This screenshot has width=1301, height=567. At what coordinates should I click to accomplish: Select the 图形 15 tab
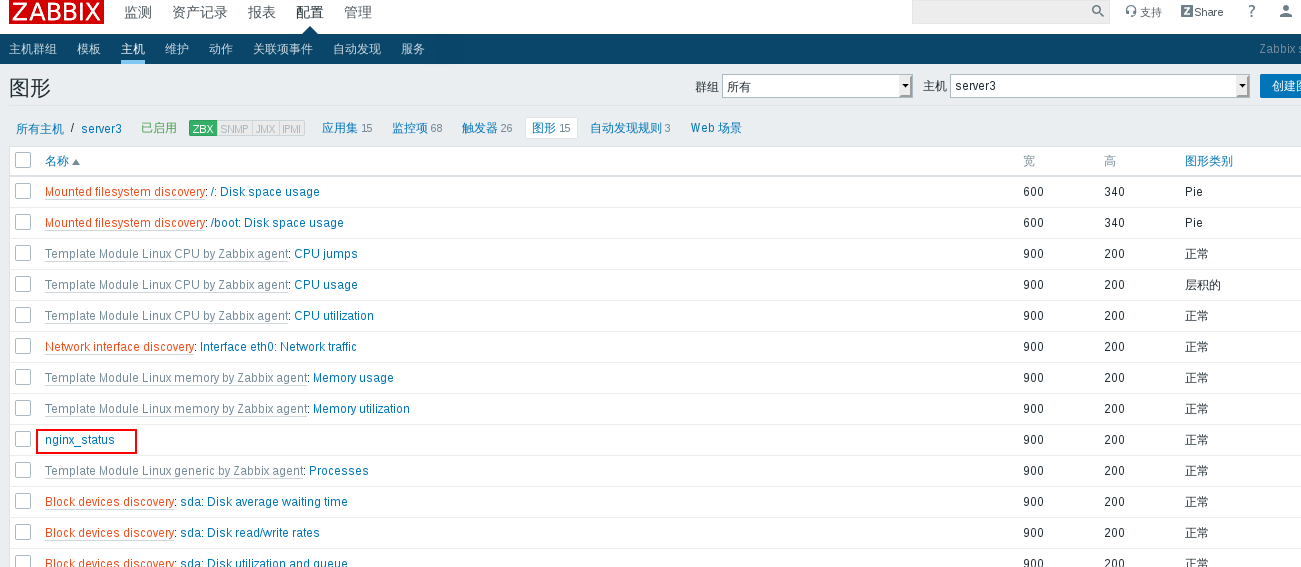coord(551,128)
